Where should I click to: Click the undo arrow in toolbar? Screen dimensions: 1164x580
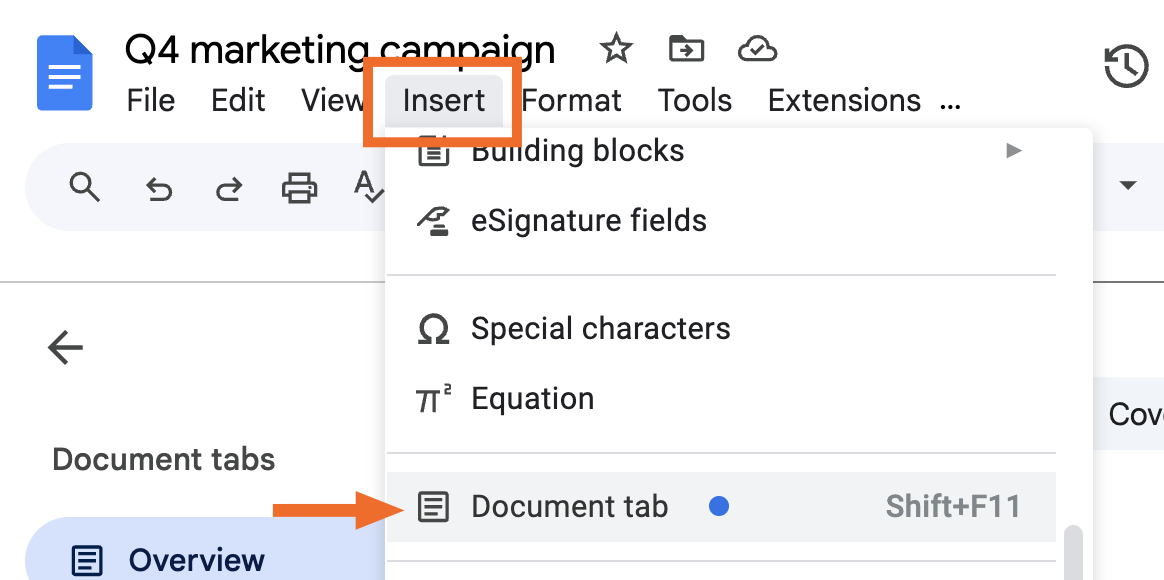pos(158,189)
